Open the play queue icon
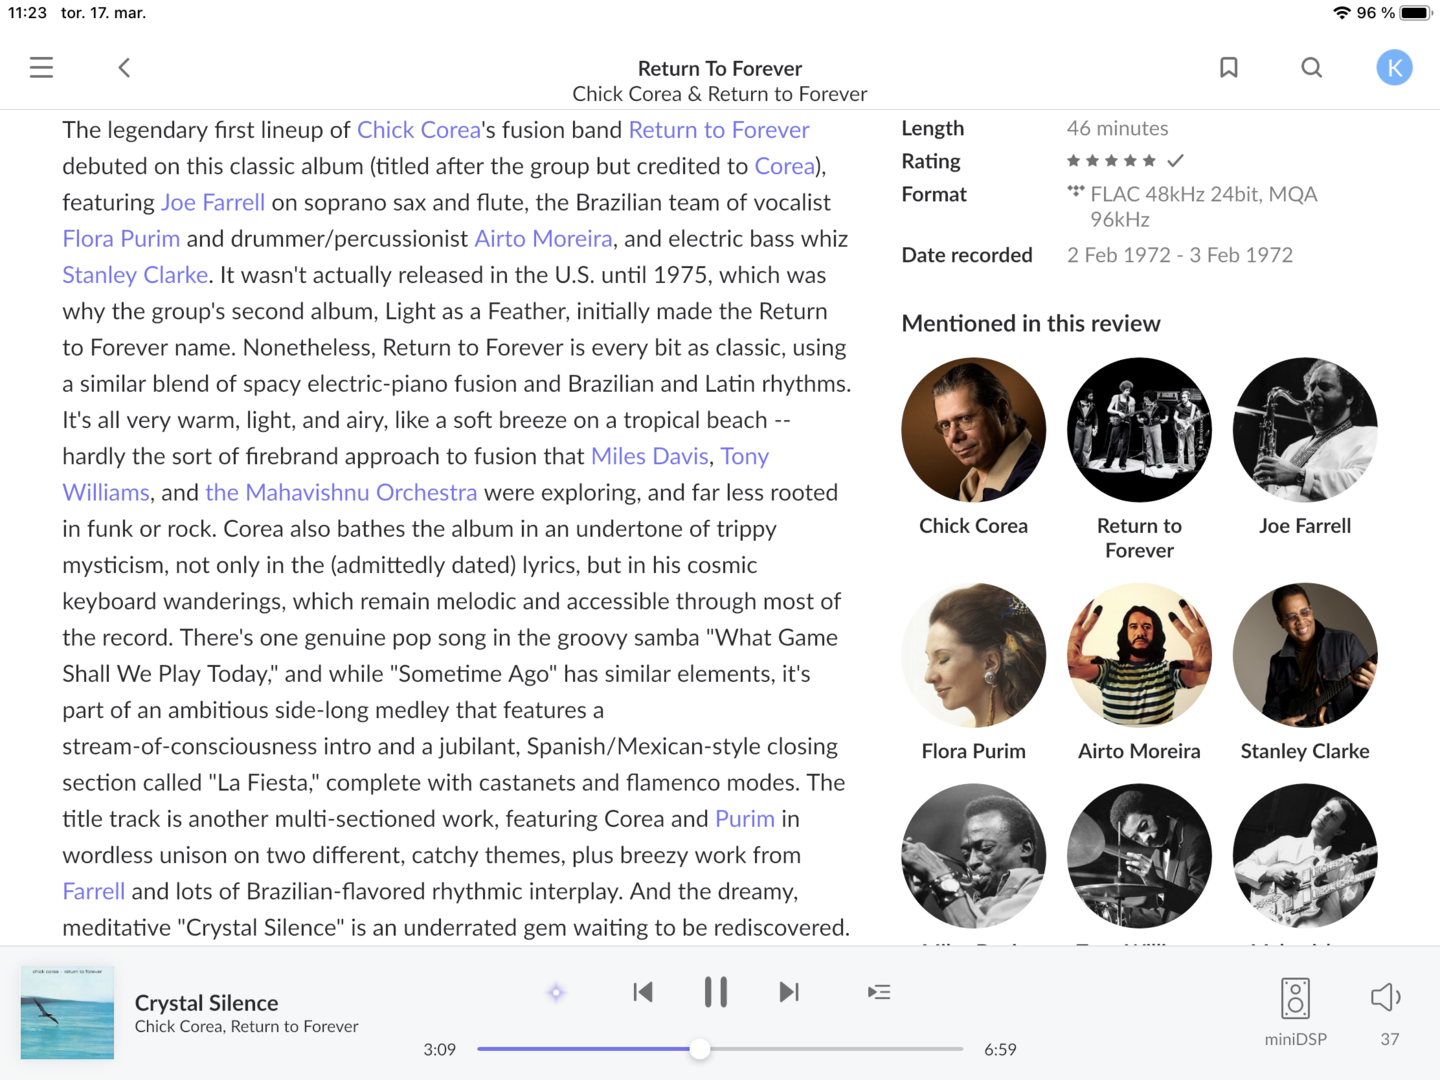This screenshot has width=1440, height=1080. tap(879, 992)
